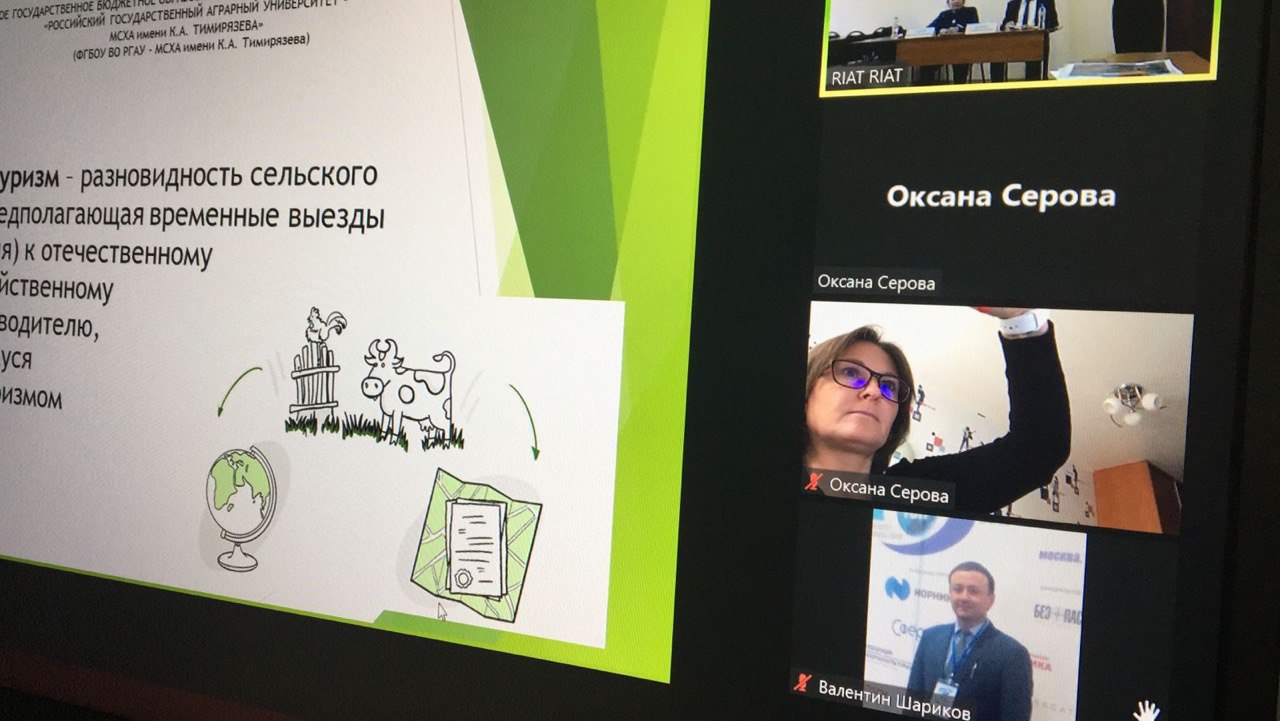Click muted microphone icon beside Оксана Серова
The image size is (1280, 721).
(814, 482)
